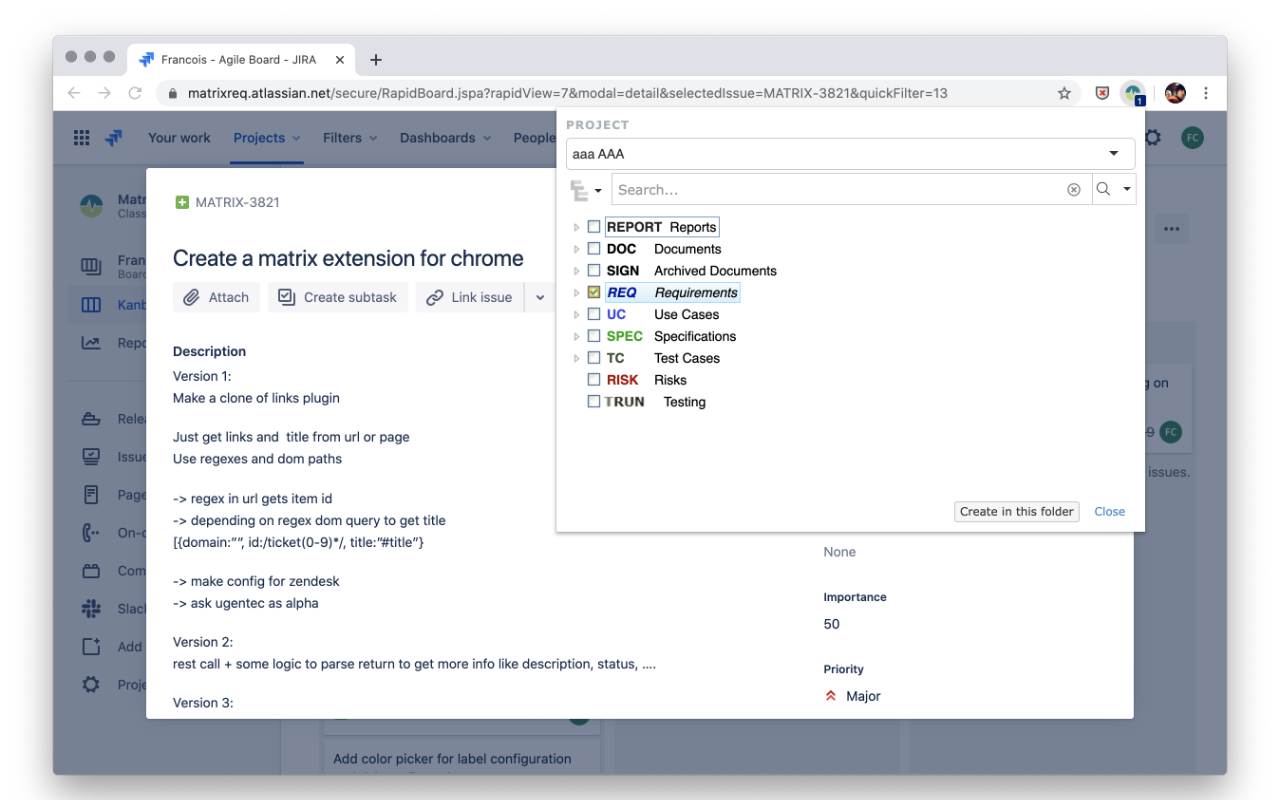The width and height of the screenshot is (1280, 800).
Task: Click the Create subtask button
Action: (338, 297)
